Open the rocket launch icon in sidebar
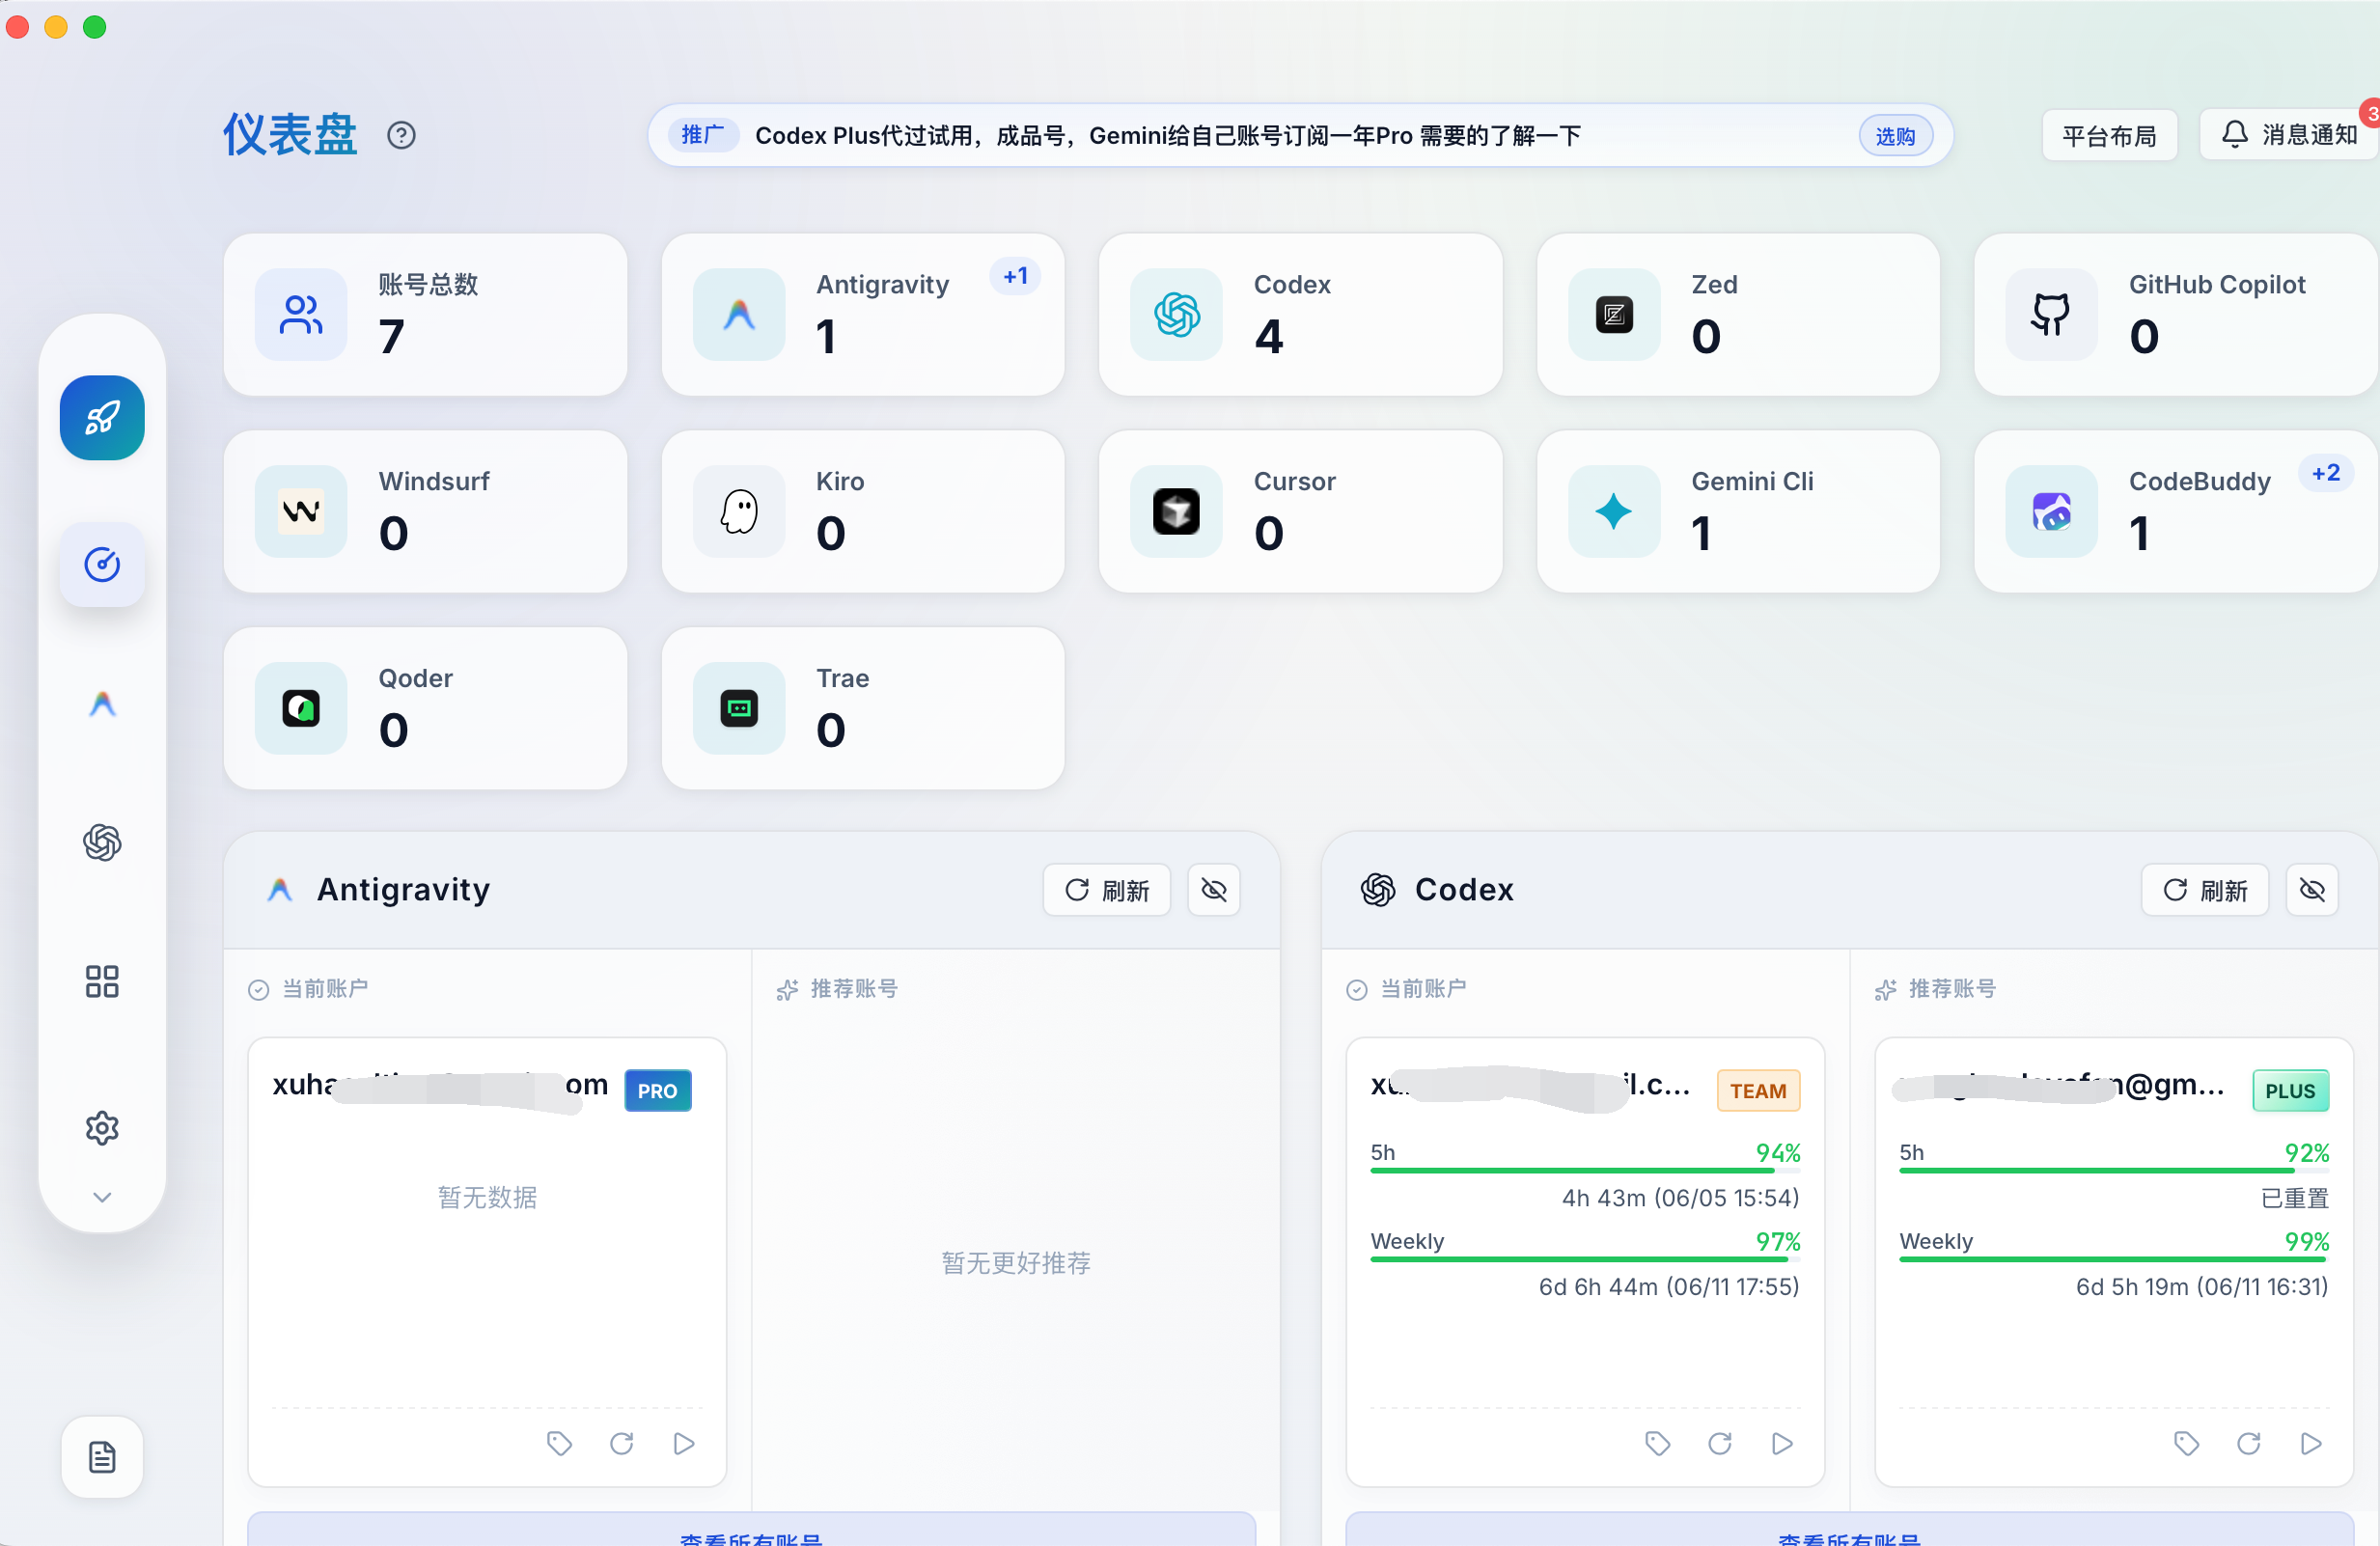2380x1546 pixels. [x=102, y=418]
